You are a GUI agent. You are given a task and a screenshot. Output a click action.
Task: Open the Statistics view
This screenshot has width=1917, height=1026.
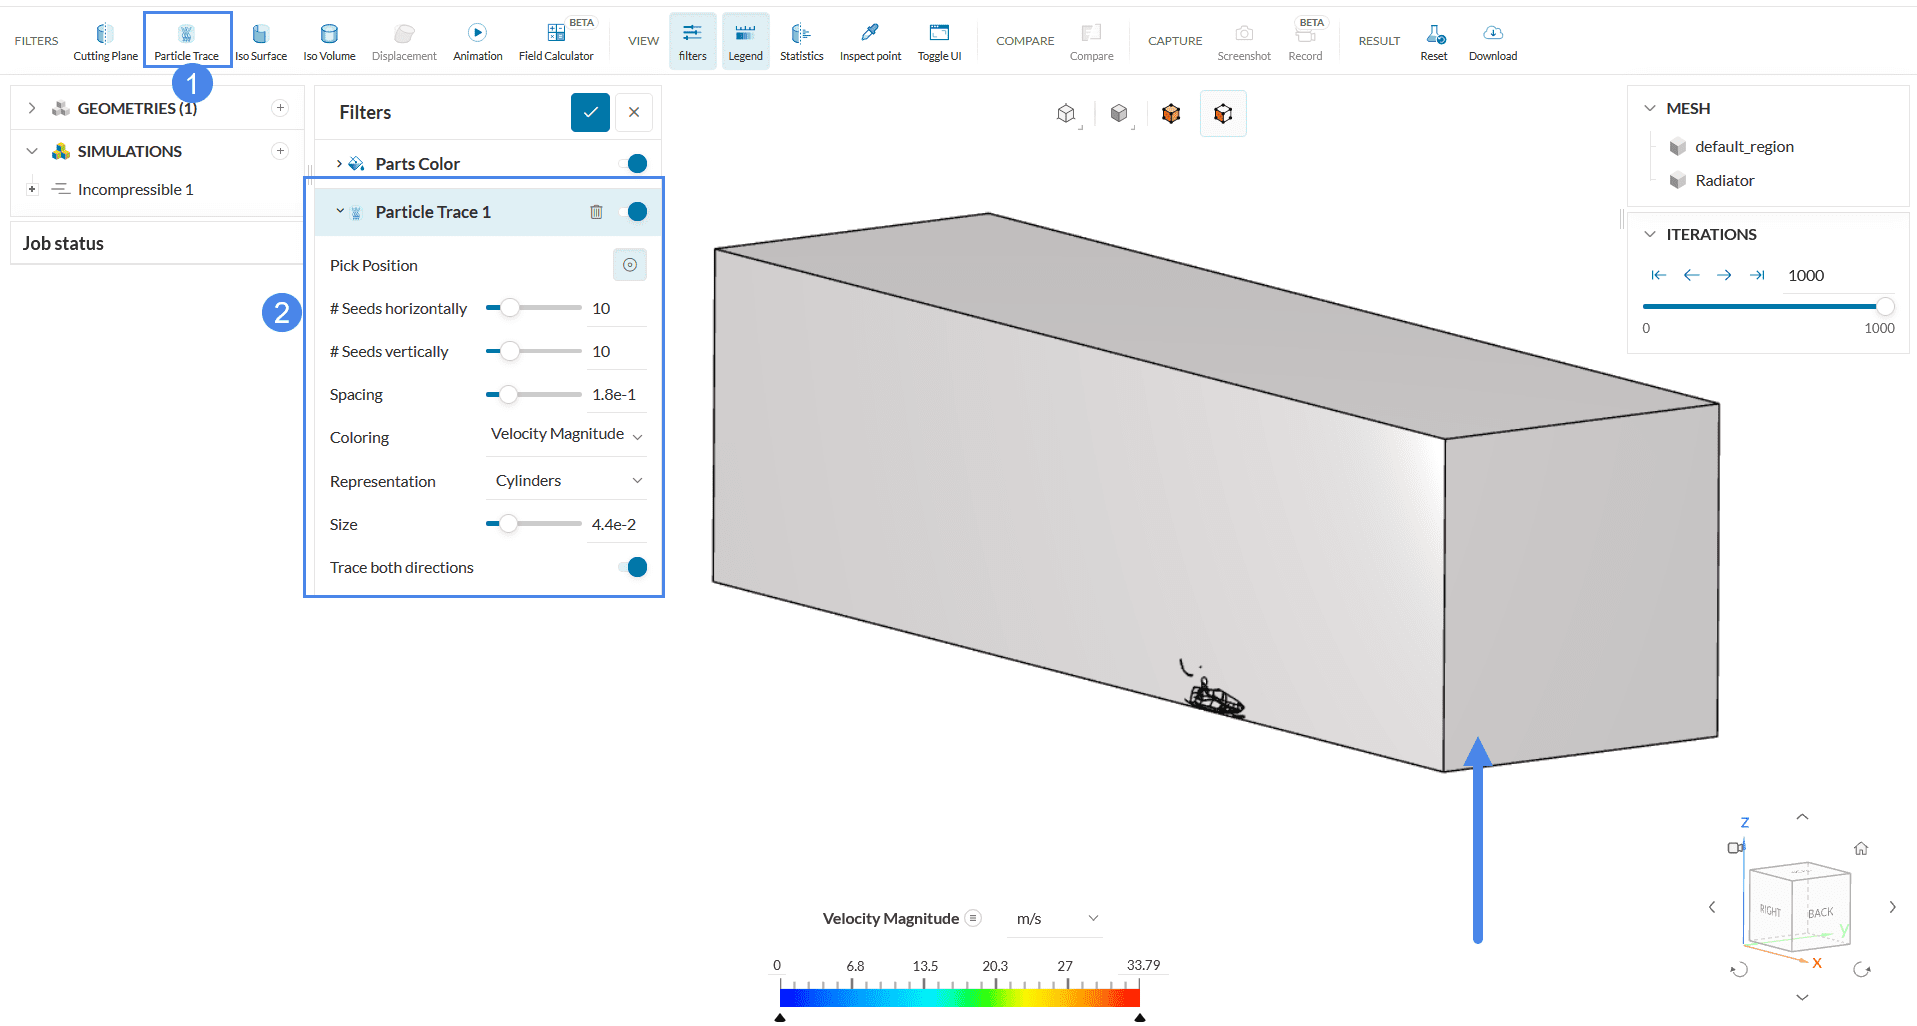pyautogui.click(x=801, y=41)
